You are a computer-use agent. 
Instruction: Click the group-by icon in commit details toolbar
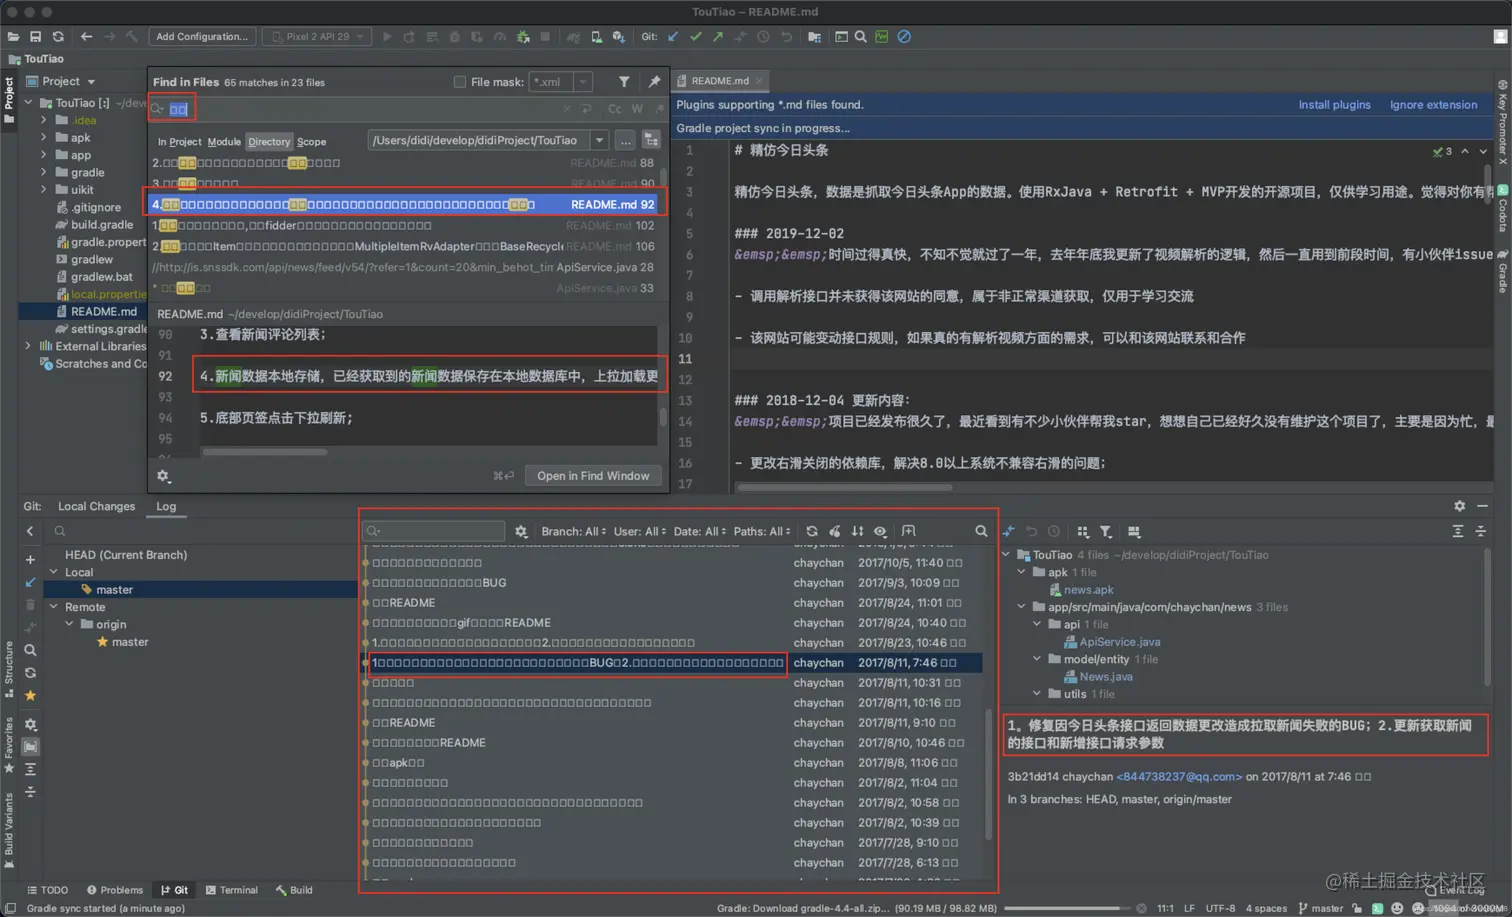tap(1082, 531)
